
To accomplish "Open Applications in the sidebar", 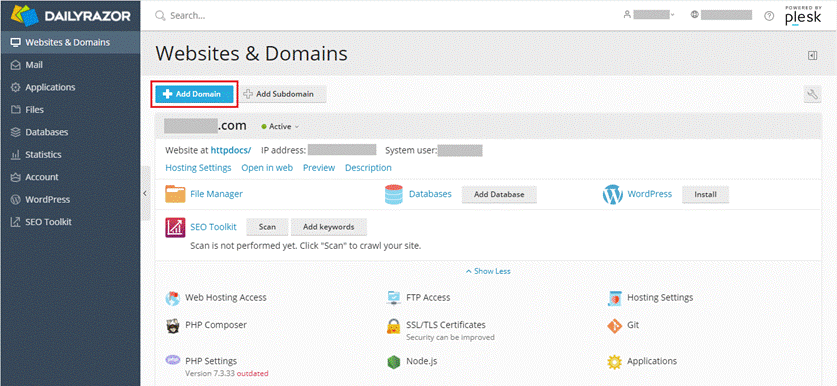I will click(70, 87).
